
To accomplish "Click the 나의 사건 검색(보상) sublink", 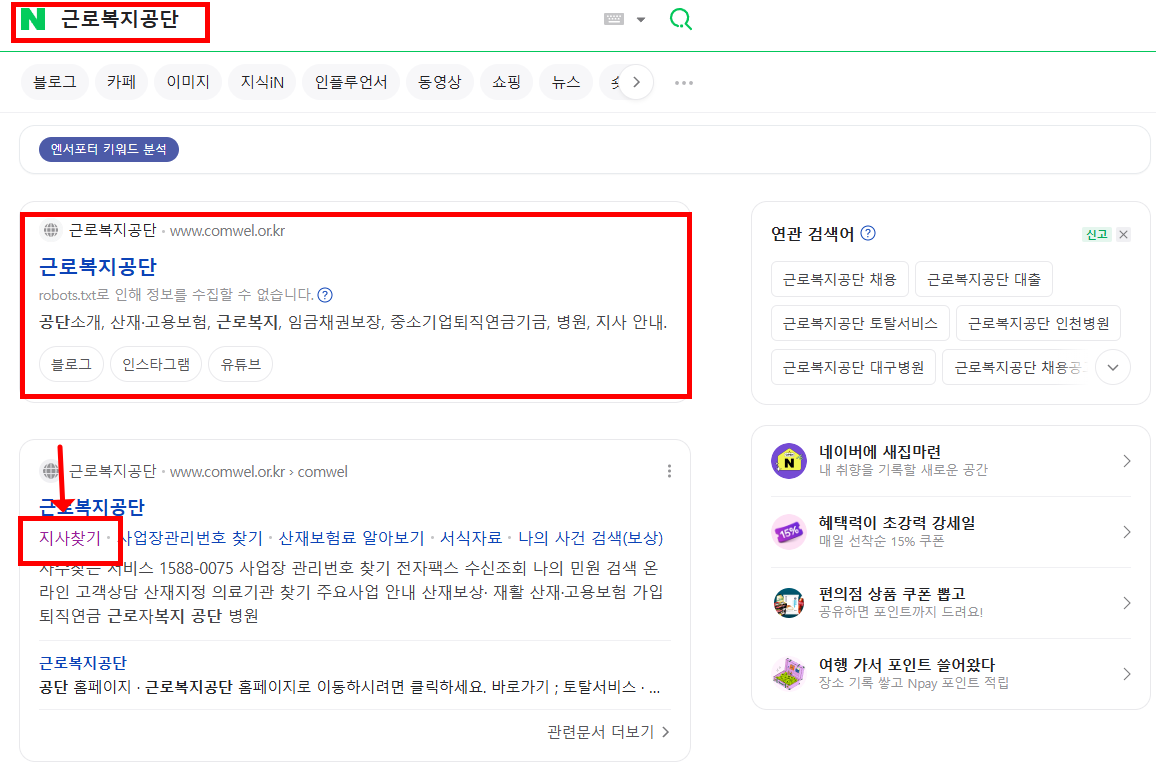I will 590,538.
